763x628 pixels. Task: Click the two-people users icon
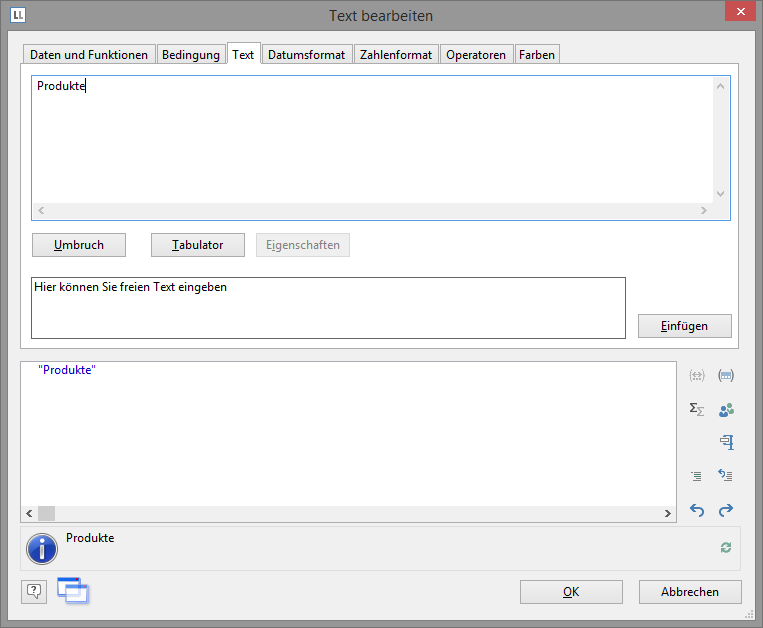pyautogui.click(x=726, y=409)
